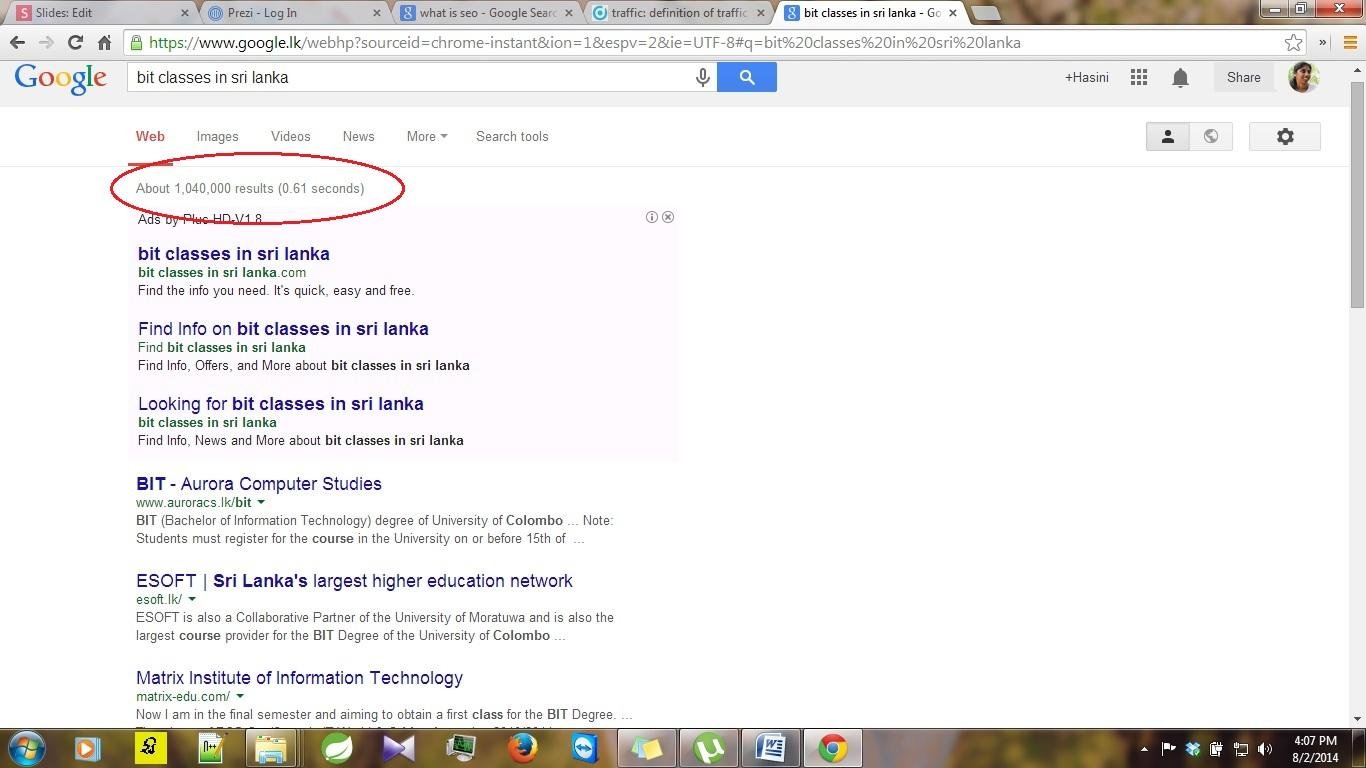Open Chrome extensions overflow chevron
Image resolution: width=1366 pixels, height=768 pixels.
[x=1323, y=42]
